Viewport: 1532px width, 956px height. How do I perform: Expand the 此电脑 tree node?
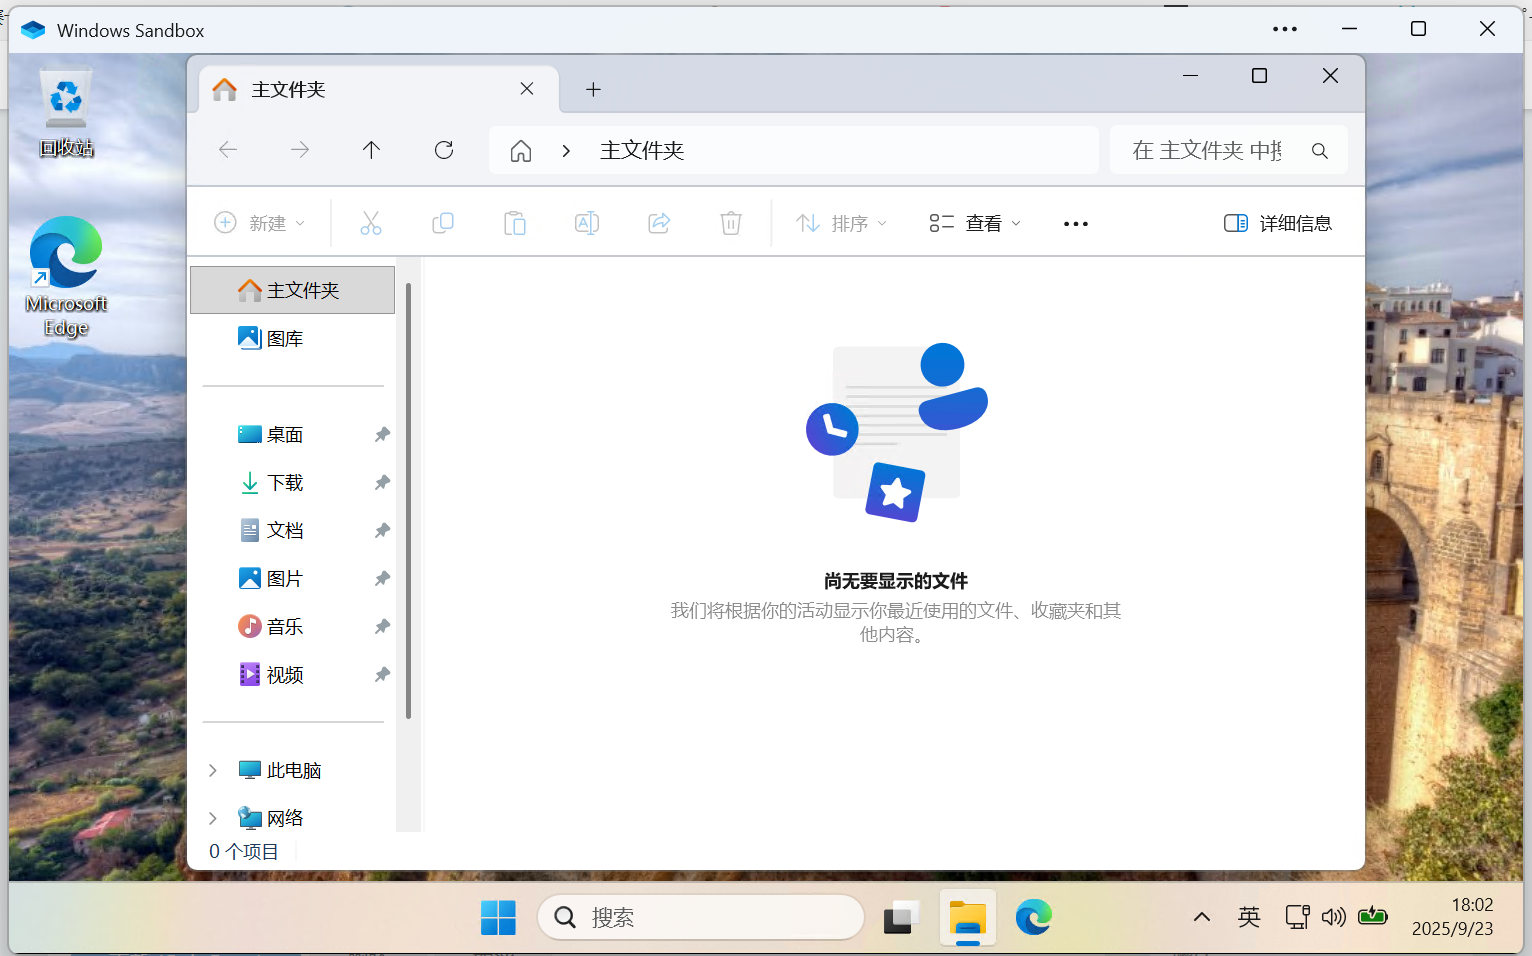[213, 770]
